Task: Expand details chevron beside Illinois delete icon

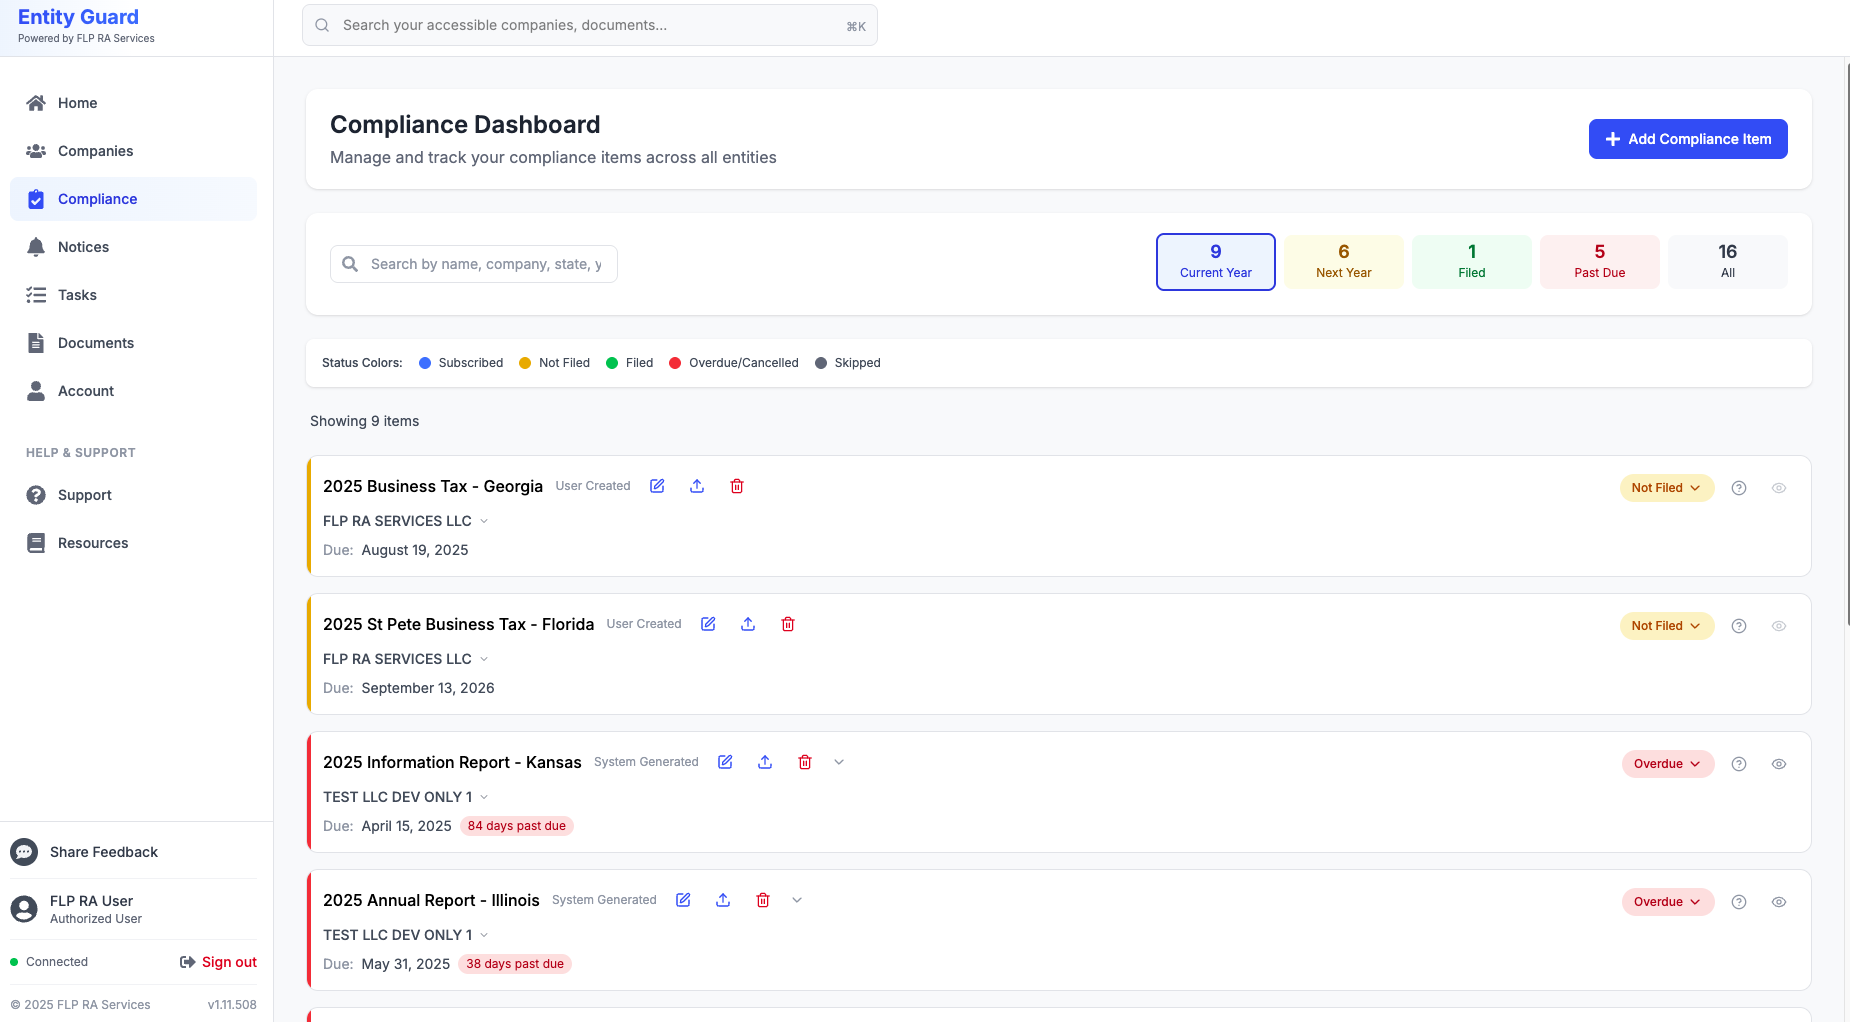Action: coord(797,900)
